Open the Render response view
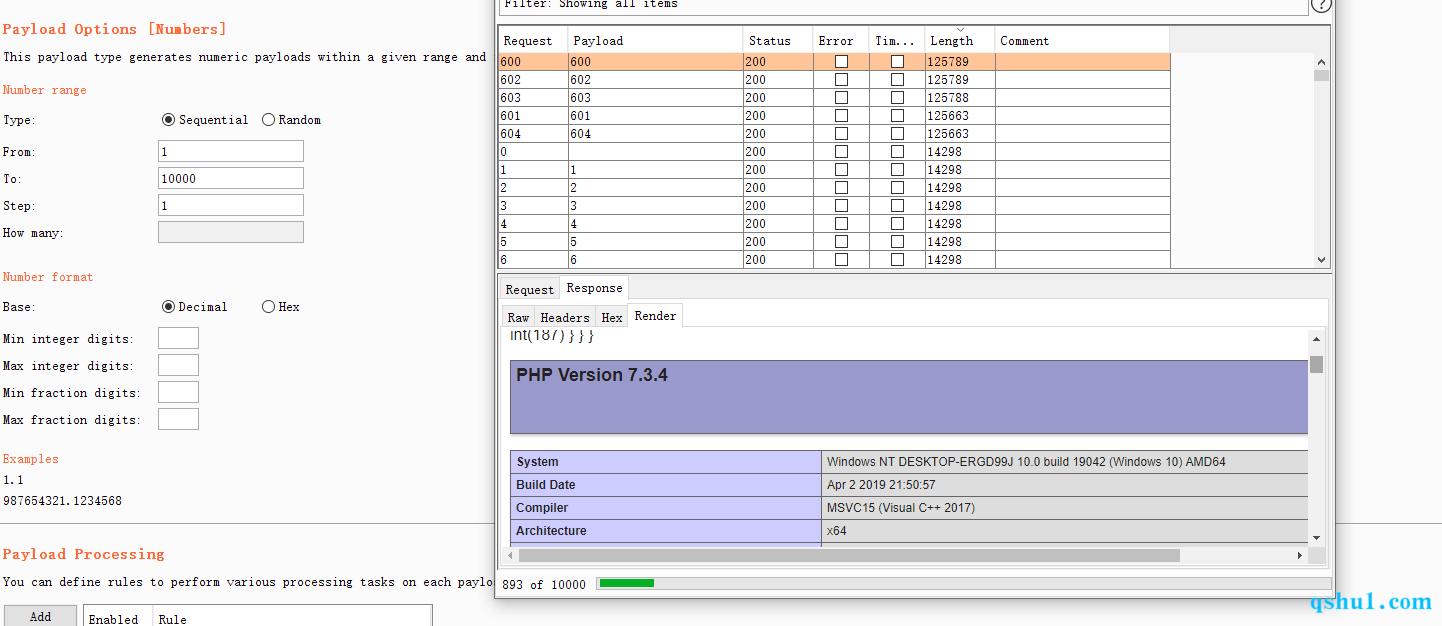 (x=656, y=316)
